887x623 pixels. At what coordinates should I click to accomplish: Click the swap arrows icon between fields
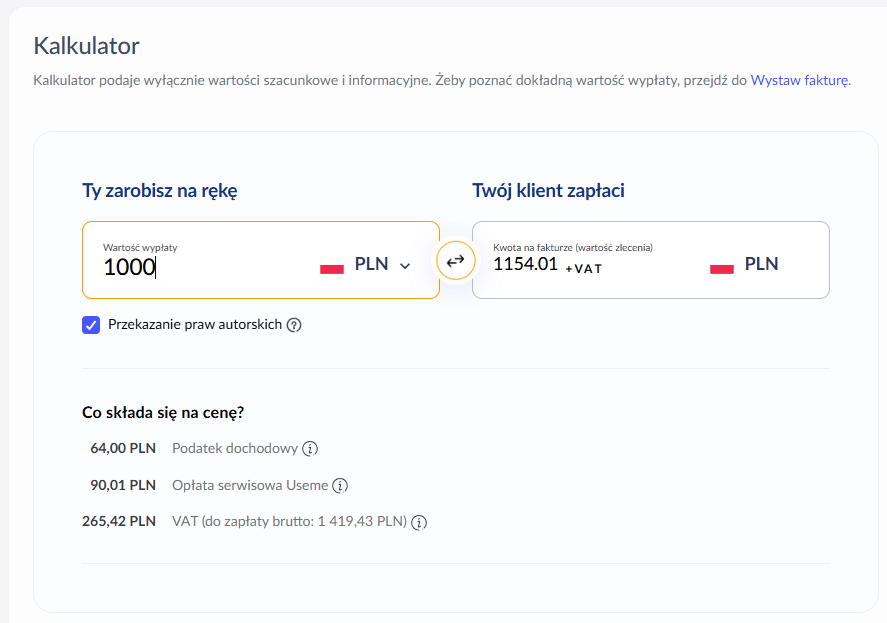(x=455, y=261)
